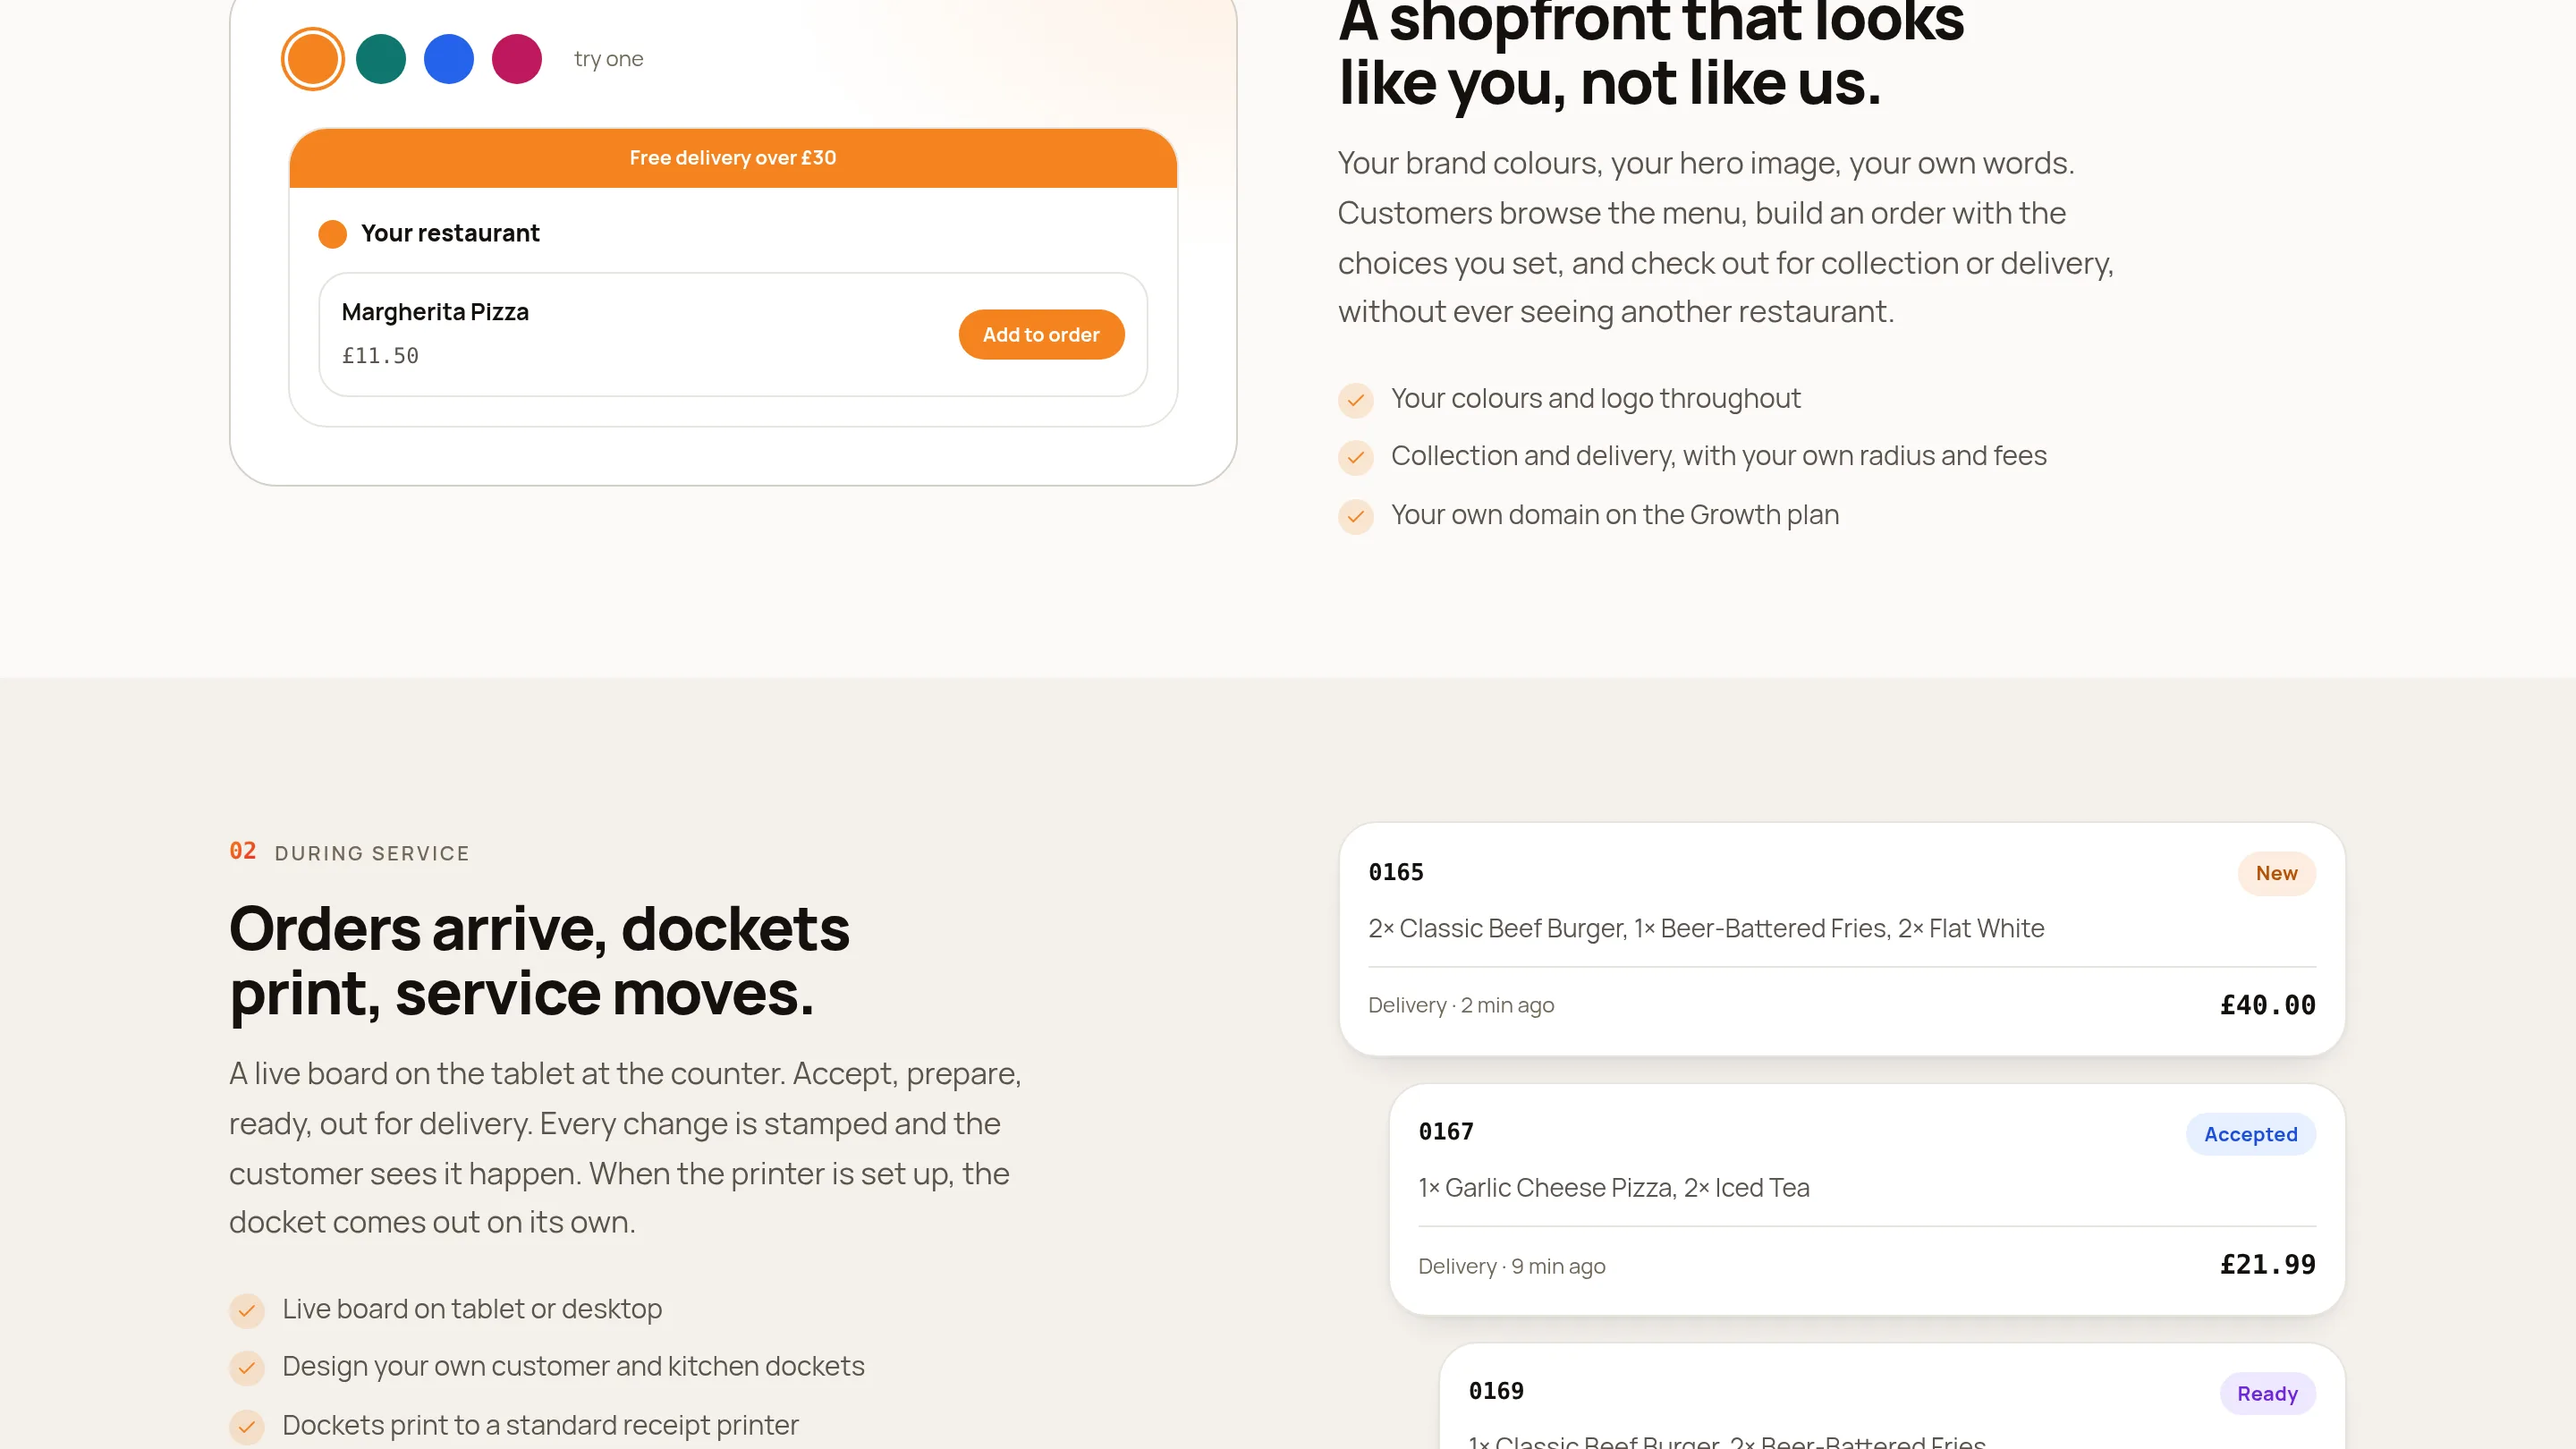Click 'Live board on tablet or desktop' text

(x=472, y=1309)
